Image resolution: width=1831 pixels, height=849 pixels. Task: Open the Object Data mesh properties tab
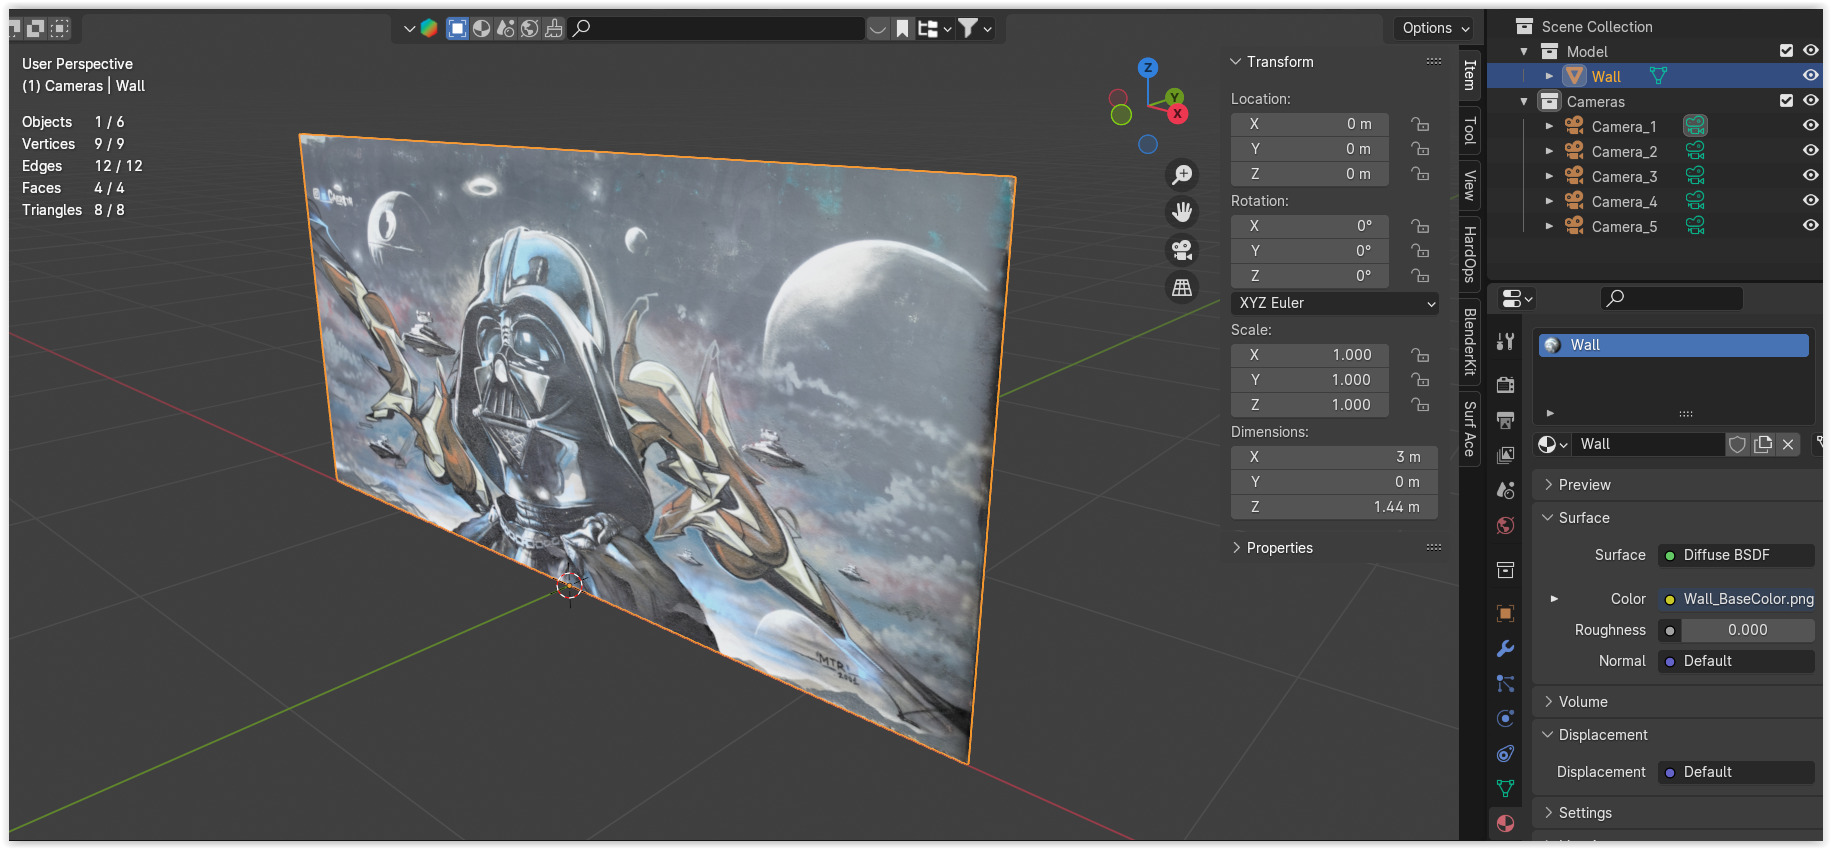[x=1505, y=788]
